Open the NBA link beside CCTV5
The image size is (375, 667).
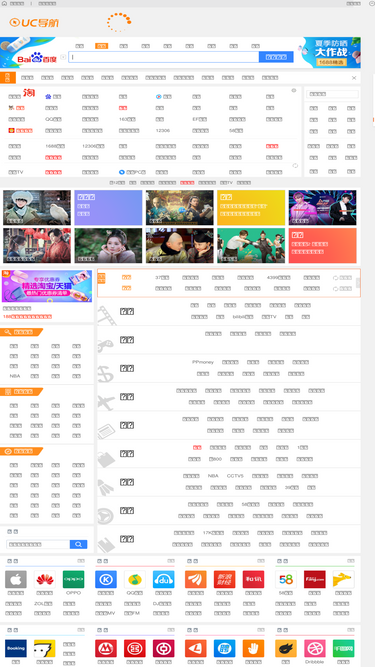[x=213, y=476]
